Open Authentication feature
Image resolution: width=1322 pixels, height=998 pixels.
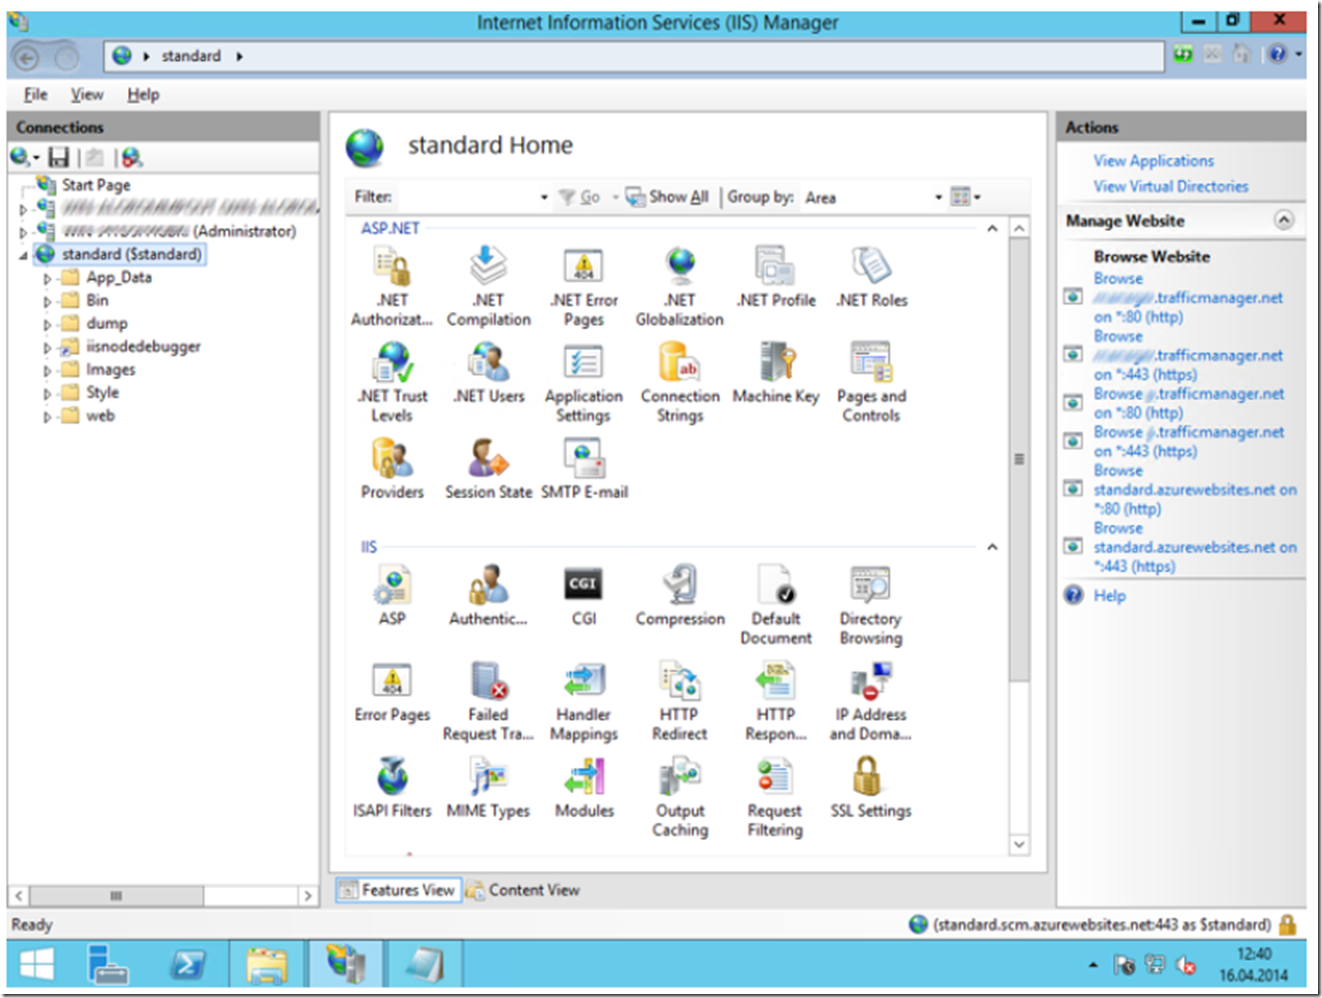(x=488, y=596)
